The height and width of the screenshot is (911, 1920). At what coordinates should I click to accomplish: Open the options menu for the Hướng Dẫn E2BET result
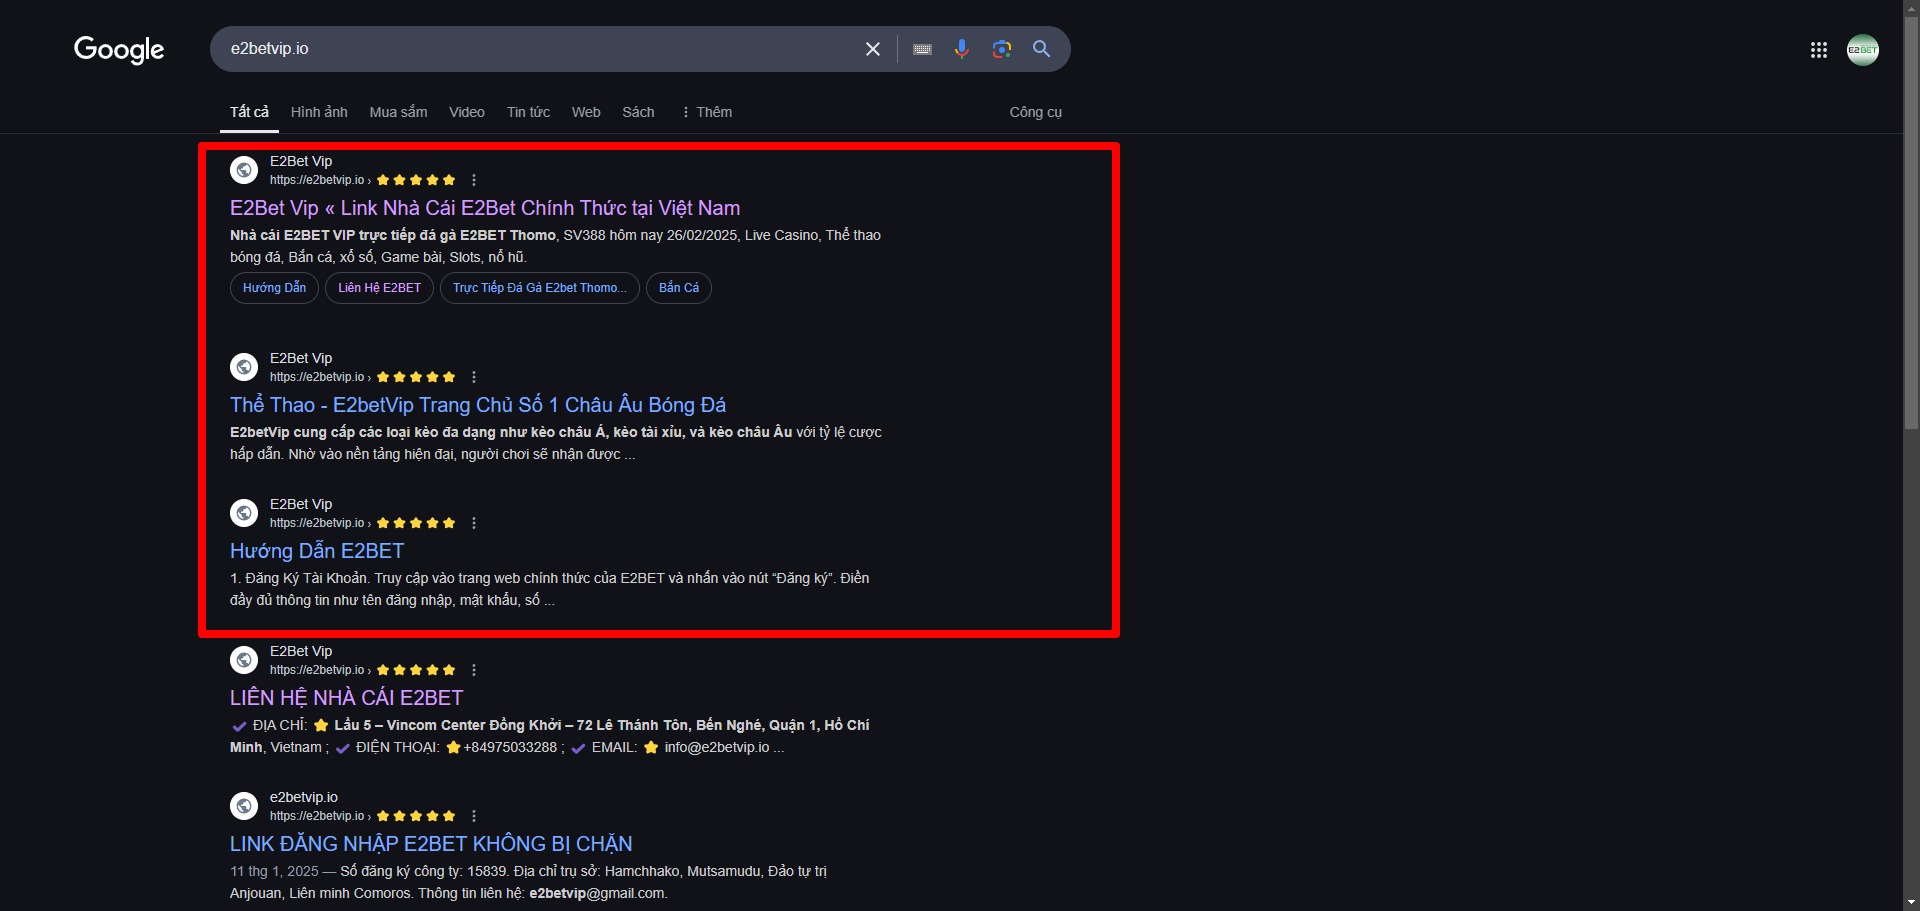(x=474, y=523)
